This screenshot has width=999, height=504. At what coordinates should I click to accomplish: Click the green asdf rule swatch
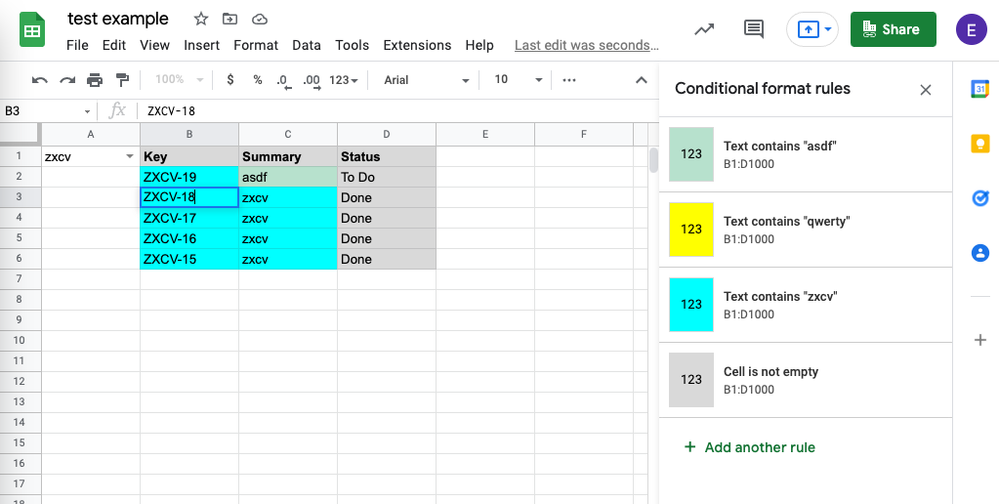[691, 154]
